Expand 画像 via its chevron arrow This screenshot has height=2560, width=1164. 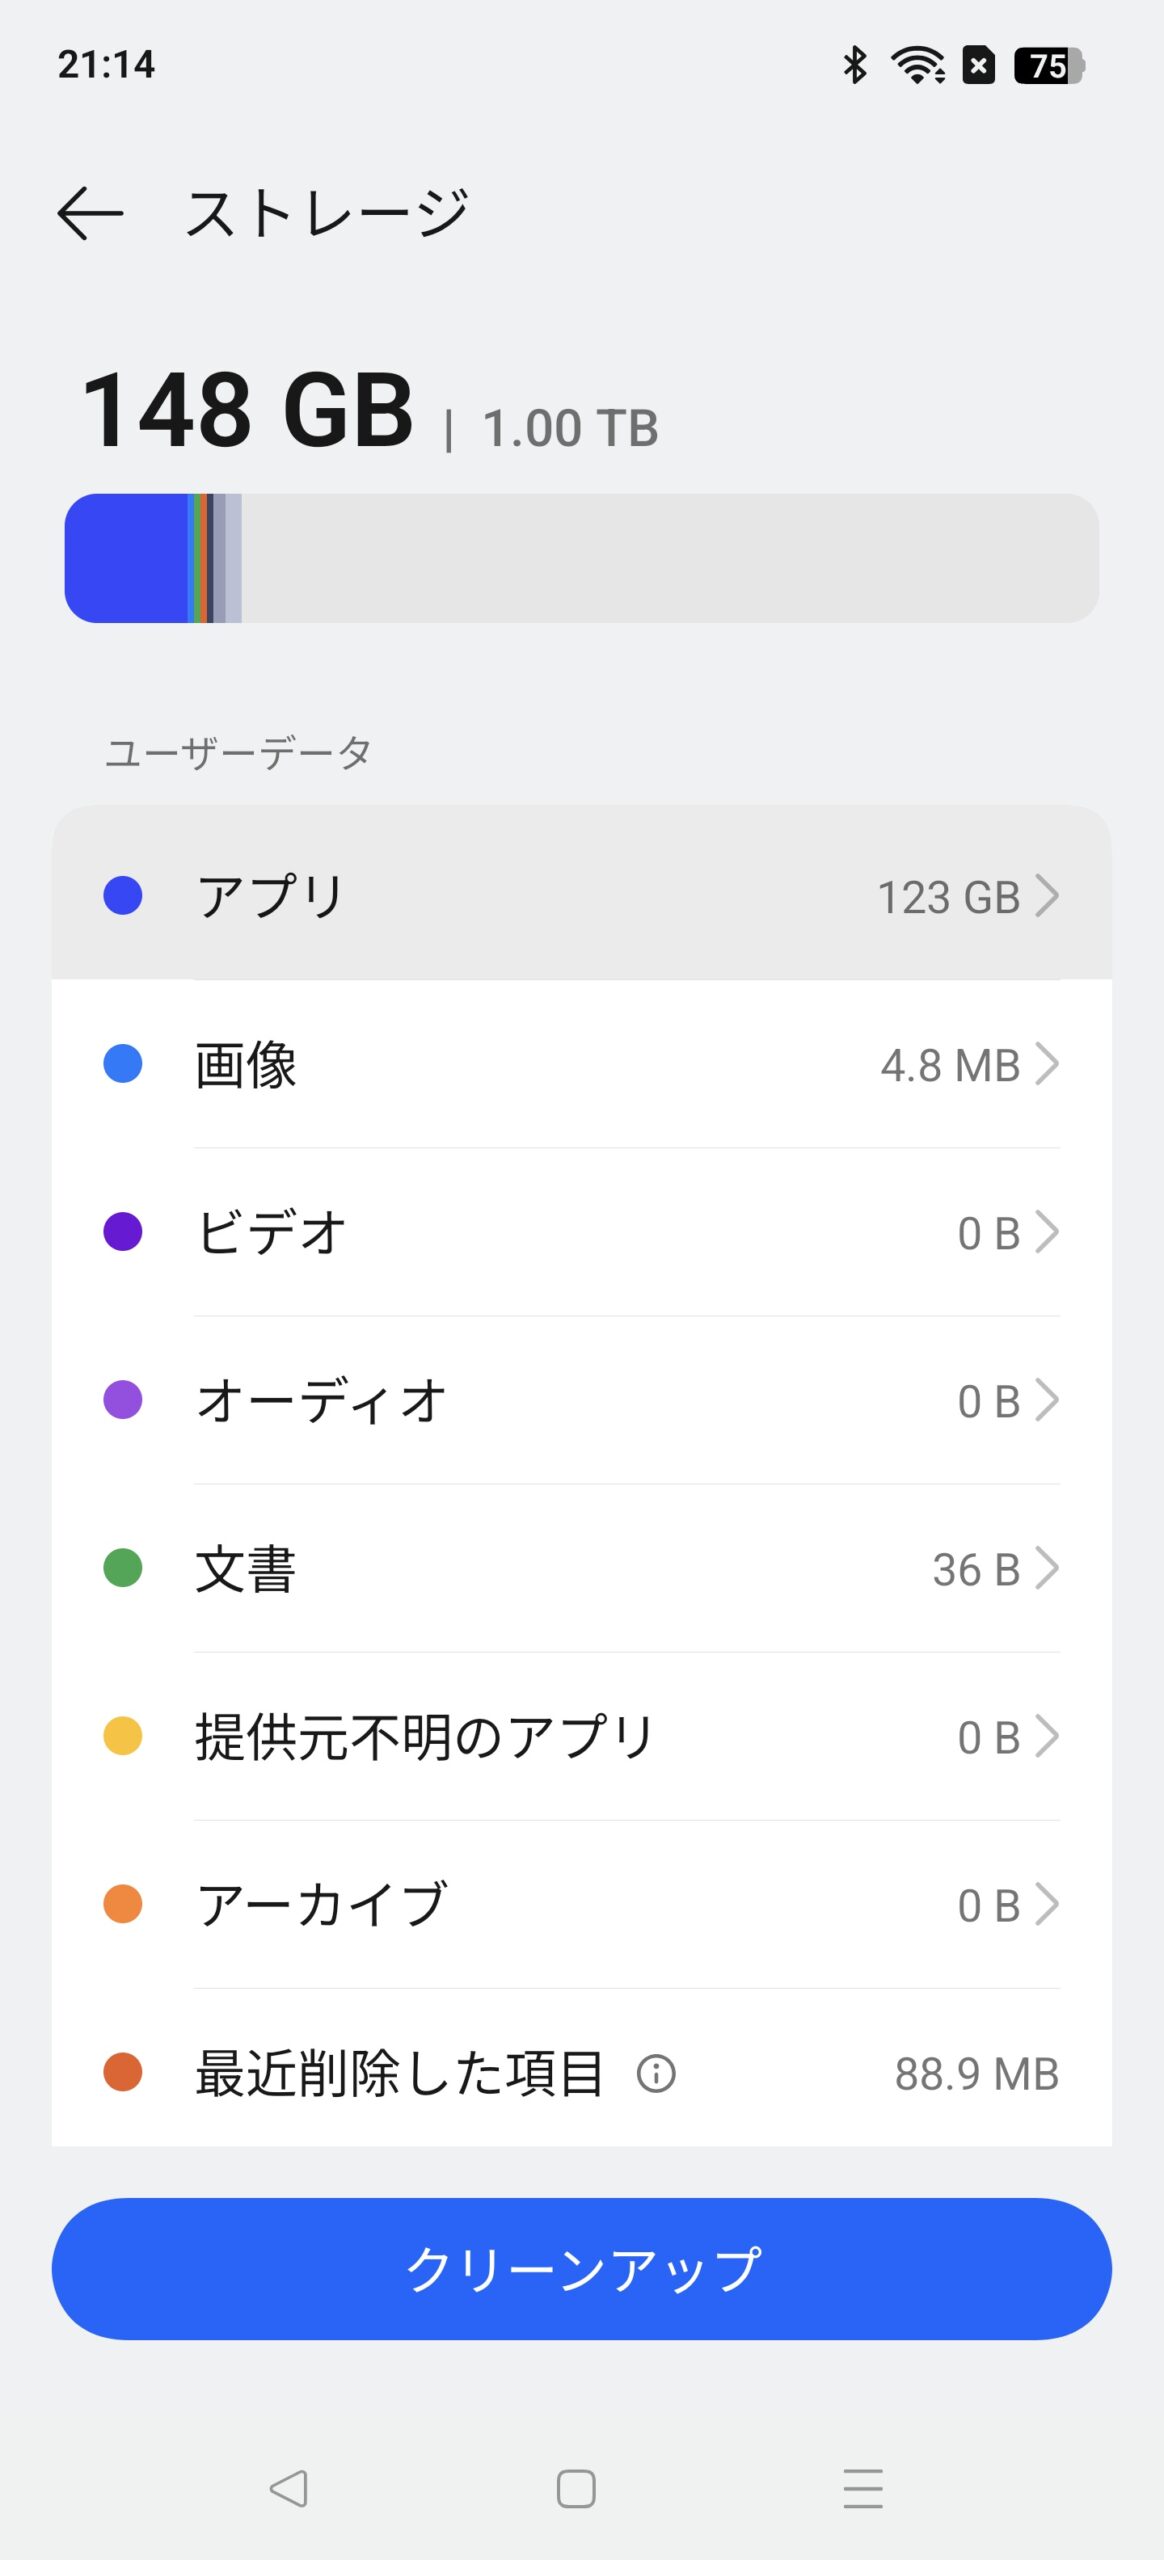(1046, 1064)
